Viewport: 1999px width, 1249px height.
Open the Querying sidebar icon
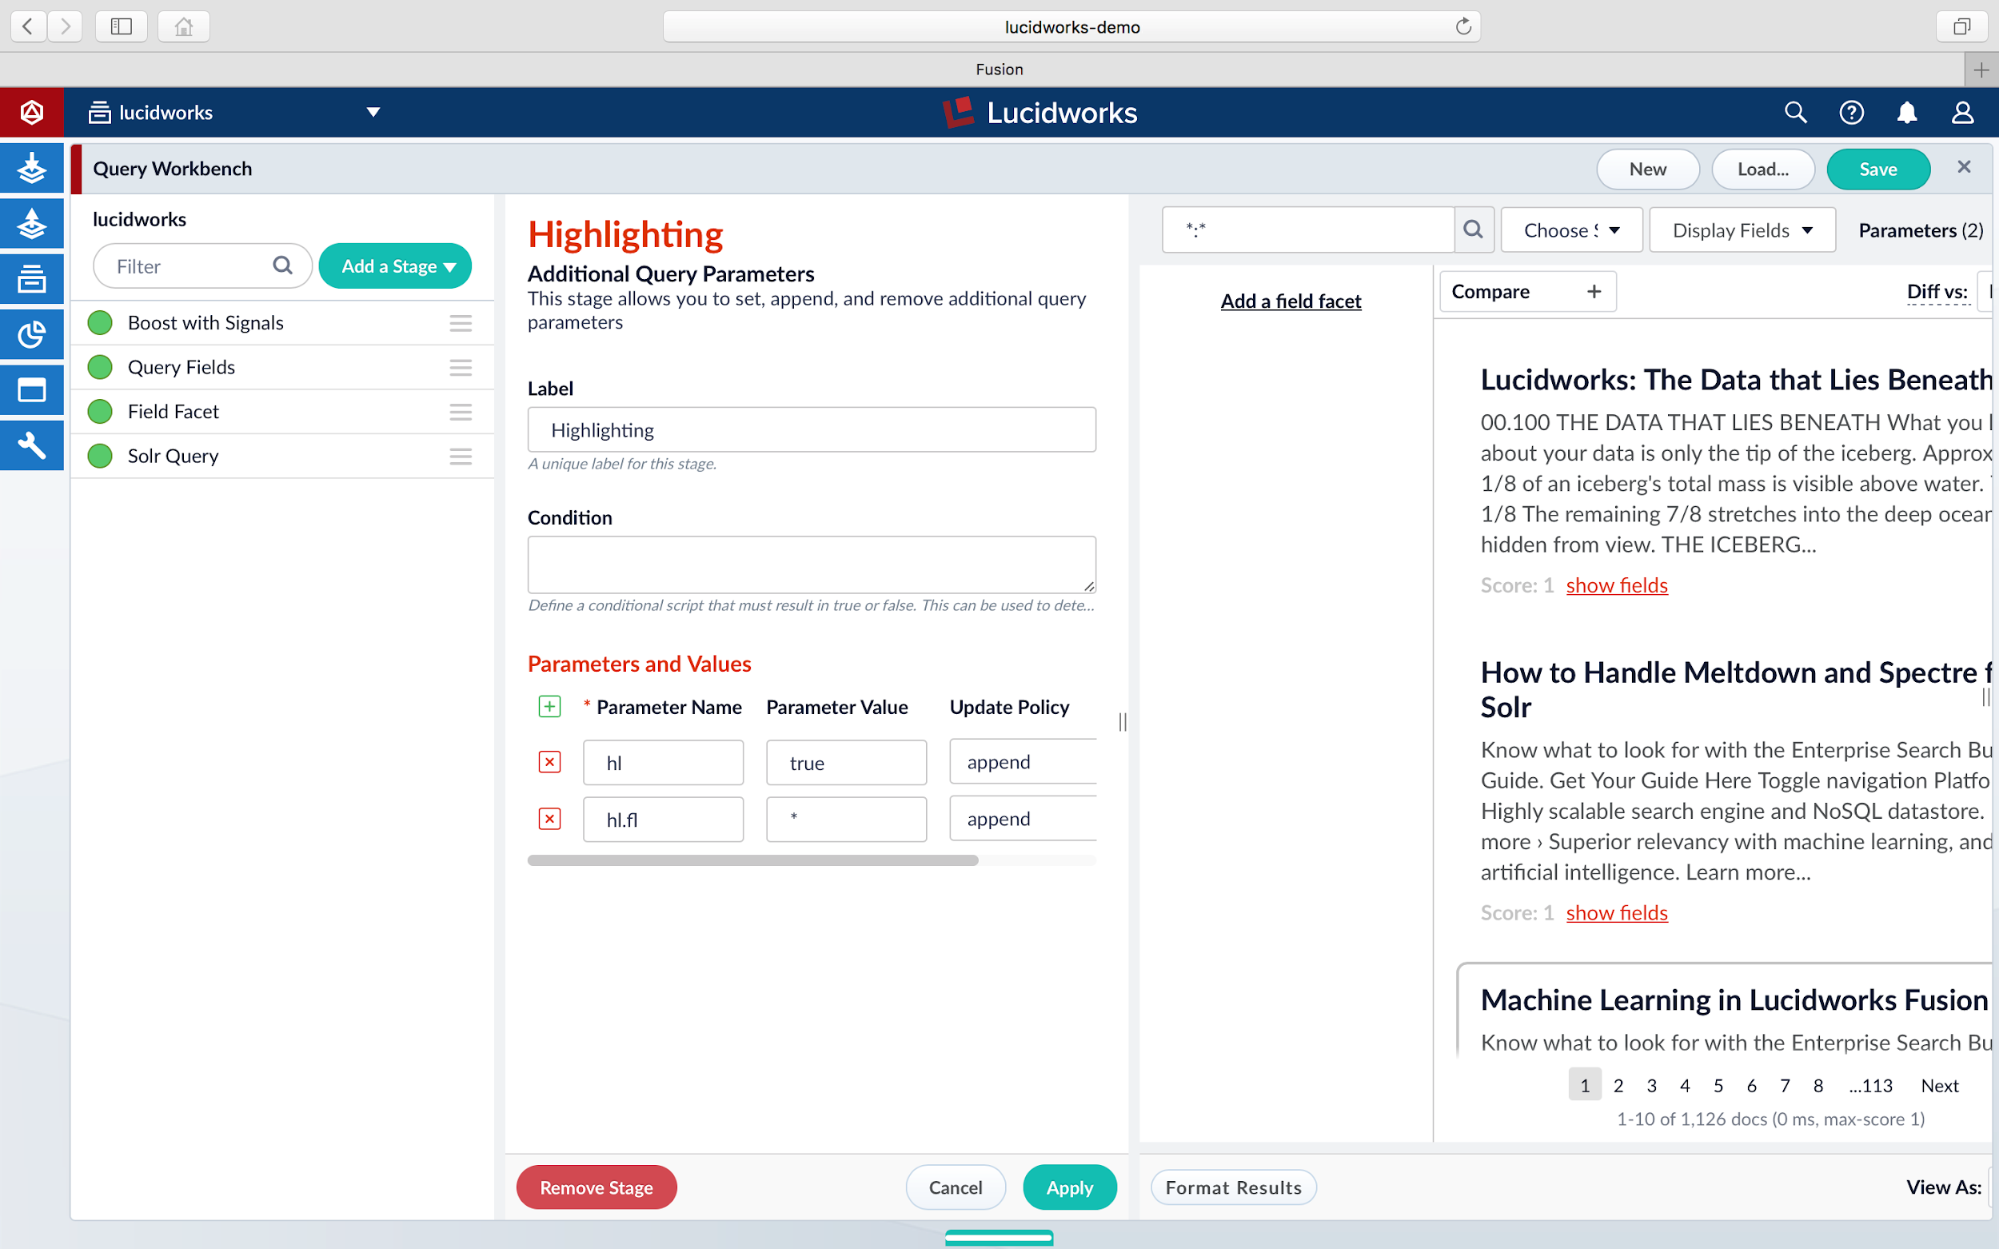pos(31,223)
